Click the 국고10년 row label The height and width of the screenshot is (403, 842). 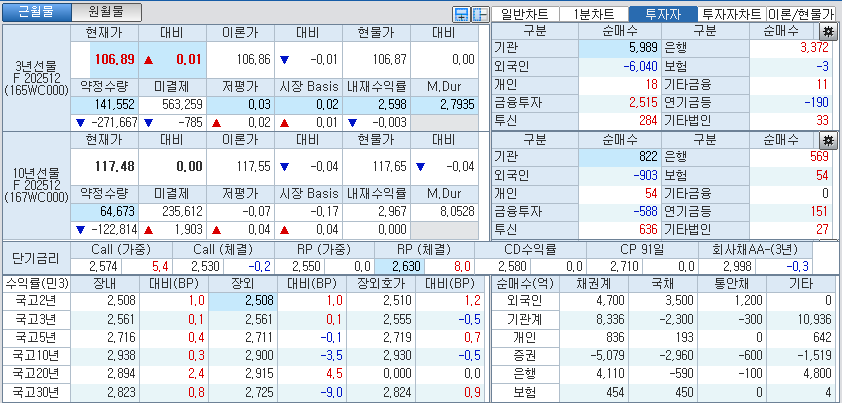(x=37, y=356)
